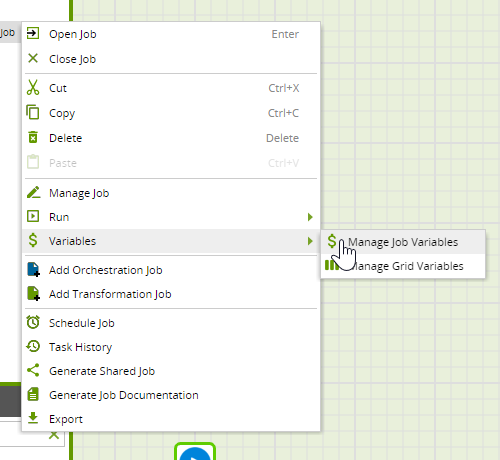
Task: Open Schedule Job entry
Action: (171, 323)
